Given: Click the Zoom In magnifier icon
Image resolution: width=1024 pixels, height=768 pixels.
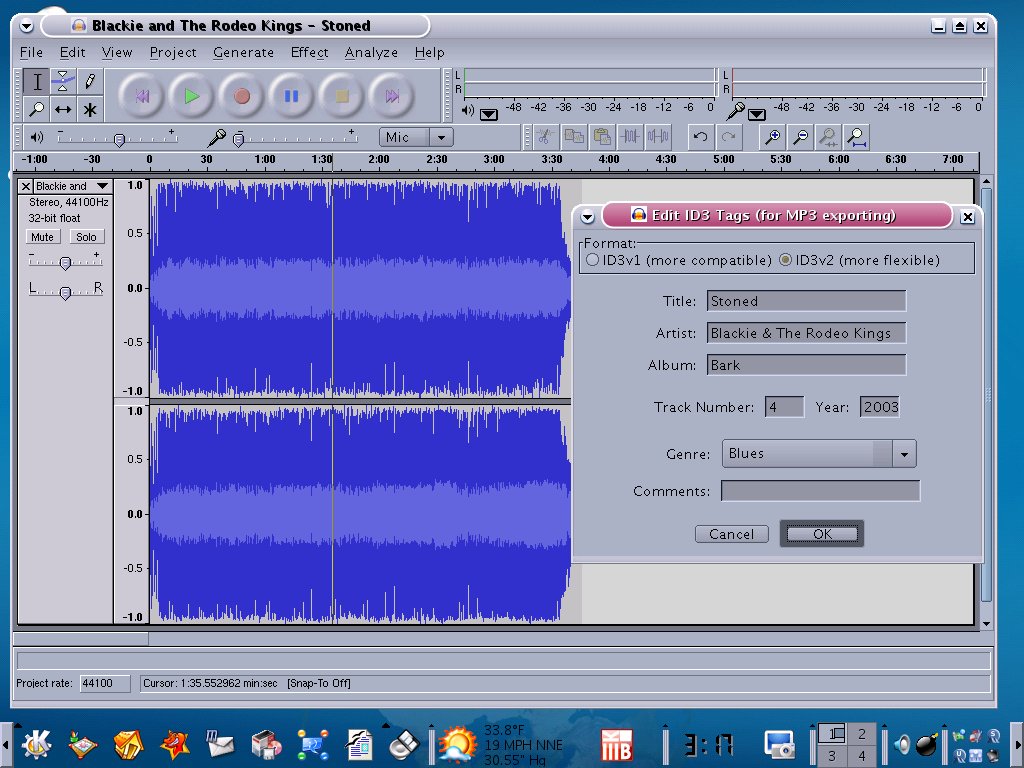Looking at the screenshot, I should coord(772,137).
